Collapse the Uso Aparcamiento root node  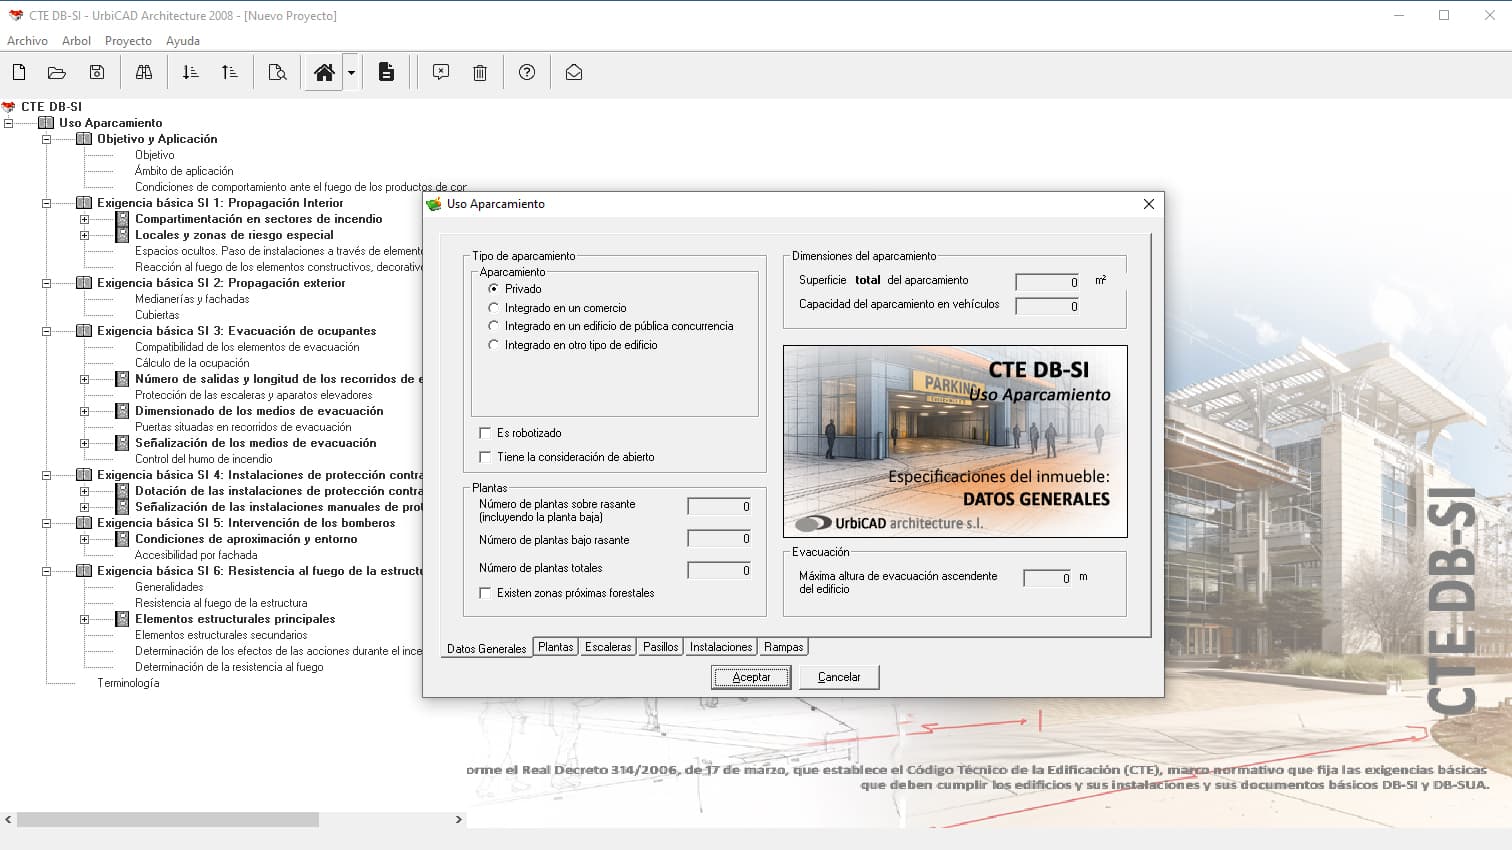point(8,123)
